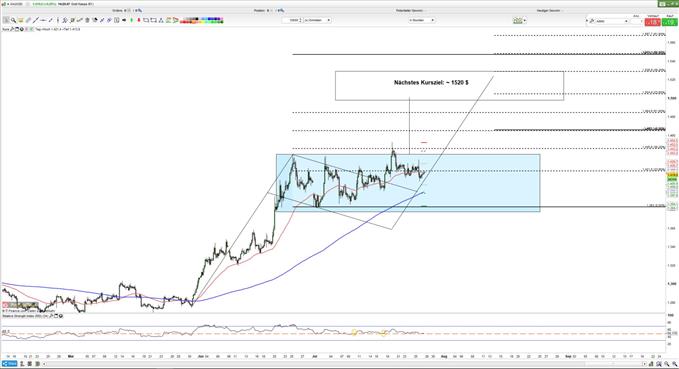679x369 pixels.
Task: Open the 'in Einheiten' units dropdown
Action: (x=318, y=20)
